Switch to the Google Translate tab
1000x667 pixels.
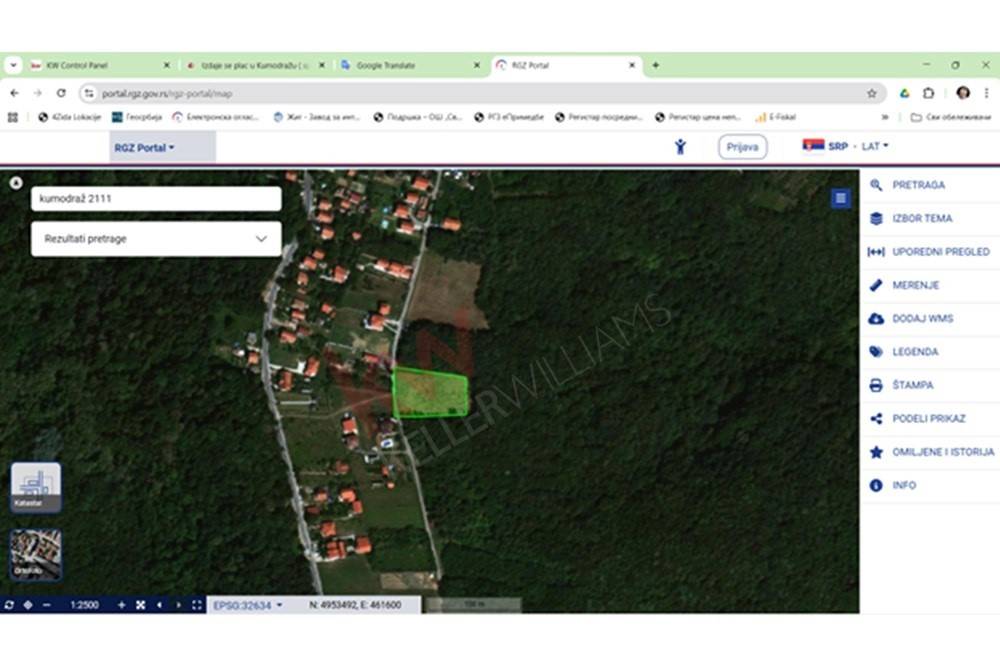pyautogui.click(x=410, y=65)
